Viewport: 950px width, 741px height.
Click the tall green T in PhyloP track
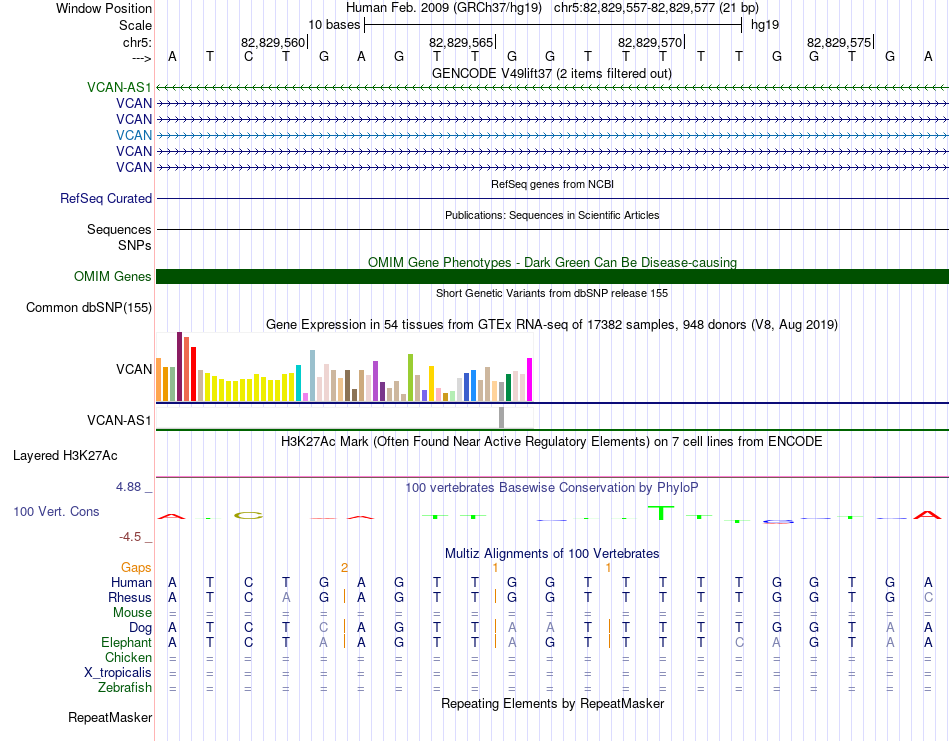660,512
